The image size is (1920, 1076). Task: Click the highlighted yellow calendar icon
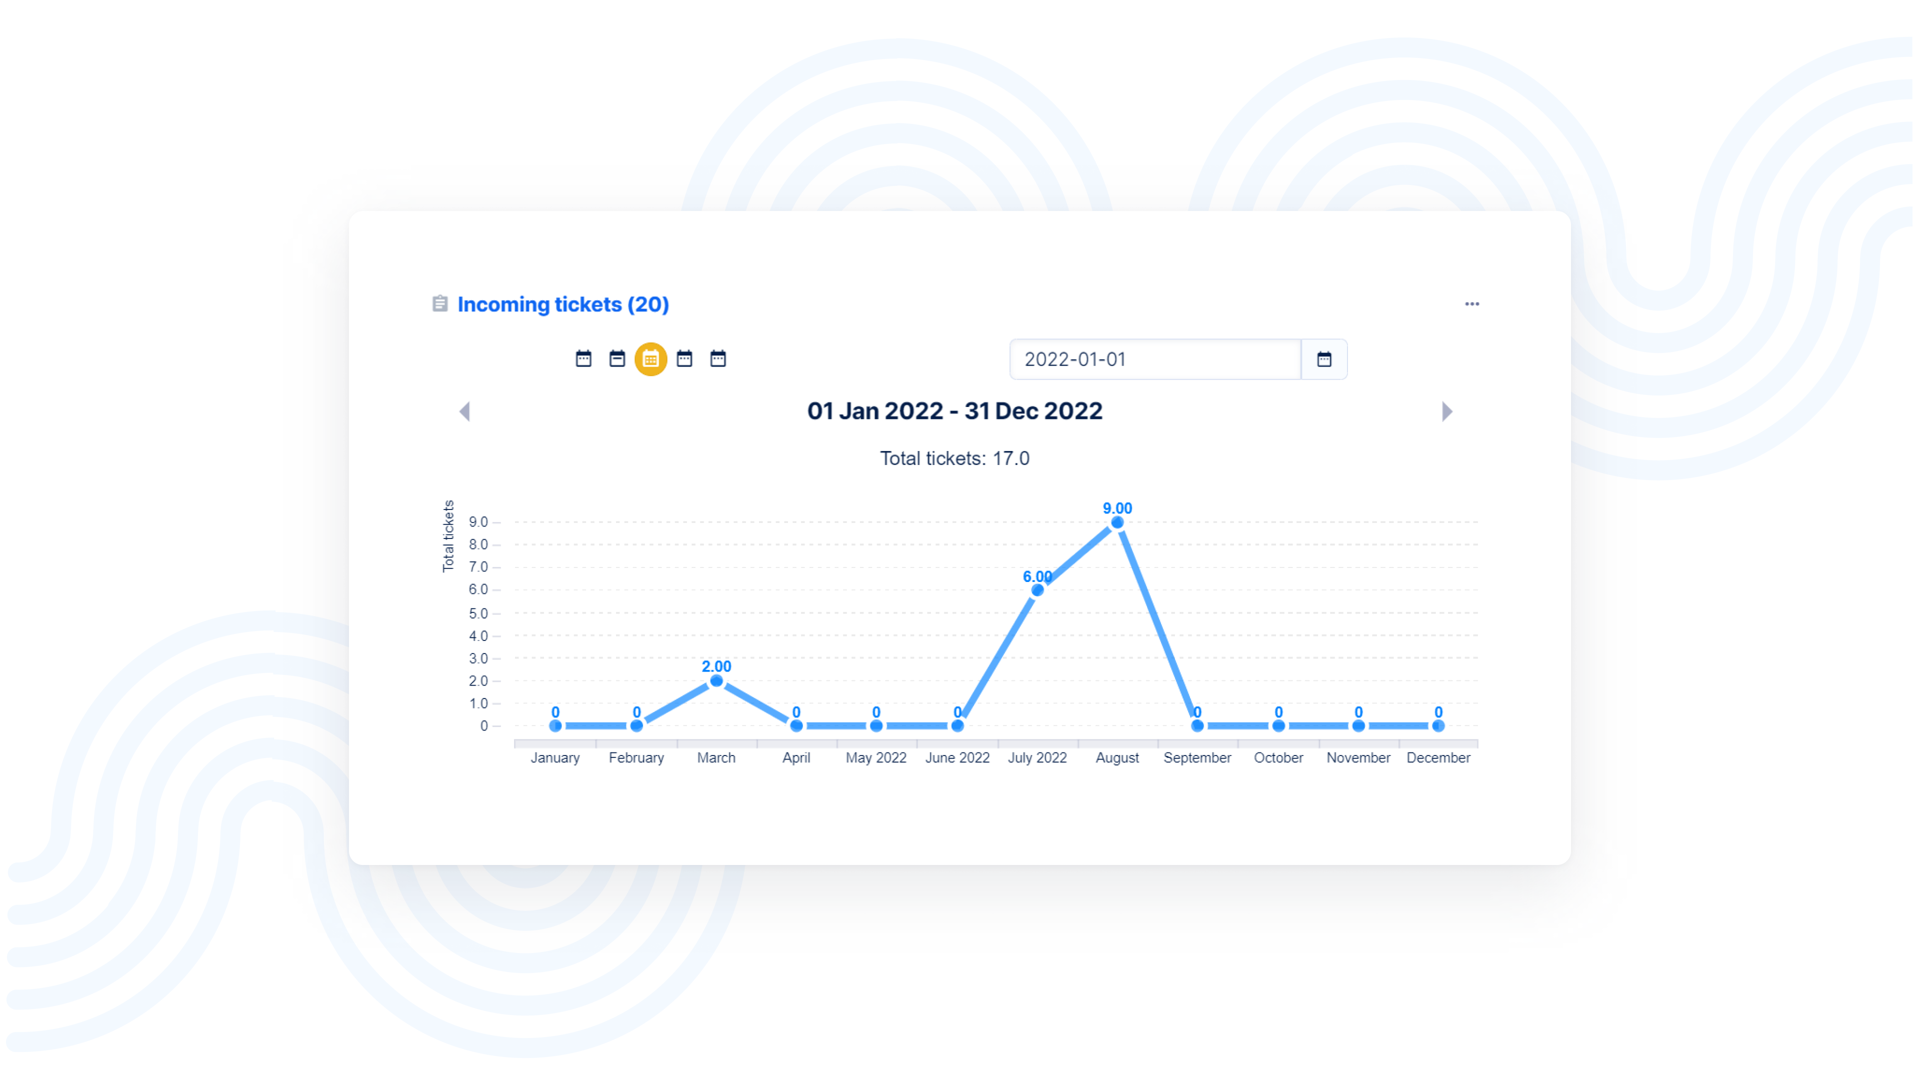click(651, 359)
